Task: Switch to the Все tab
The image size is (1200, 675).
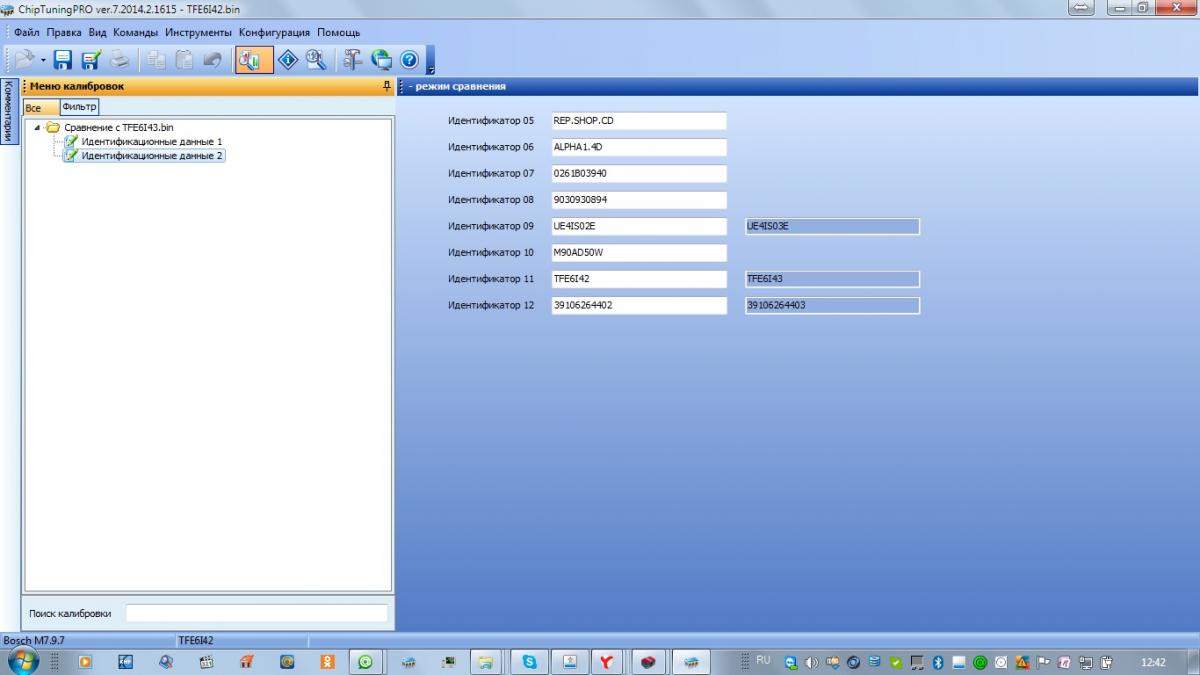Action: coord(40,107)
